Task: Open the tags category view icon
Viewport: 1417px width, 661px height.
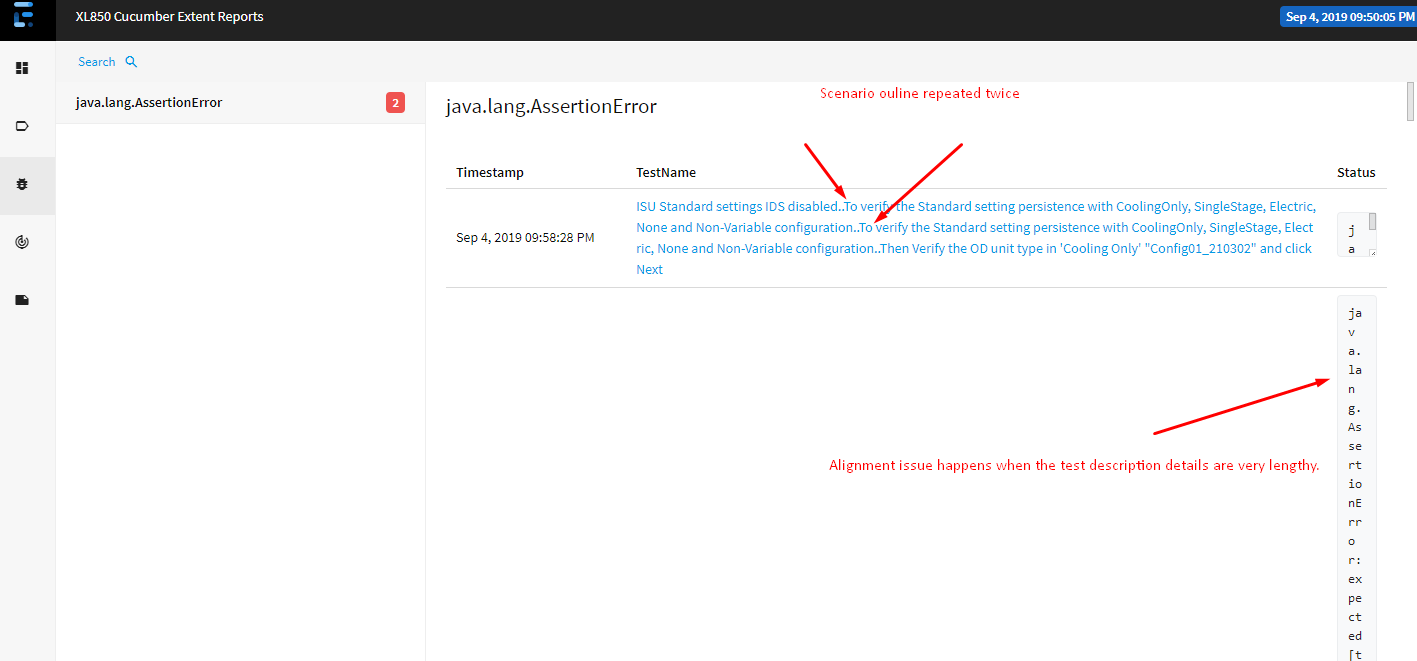Action: (22, 126)
